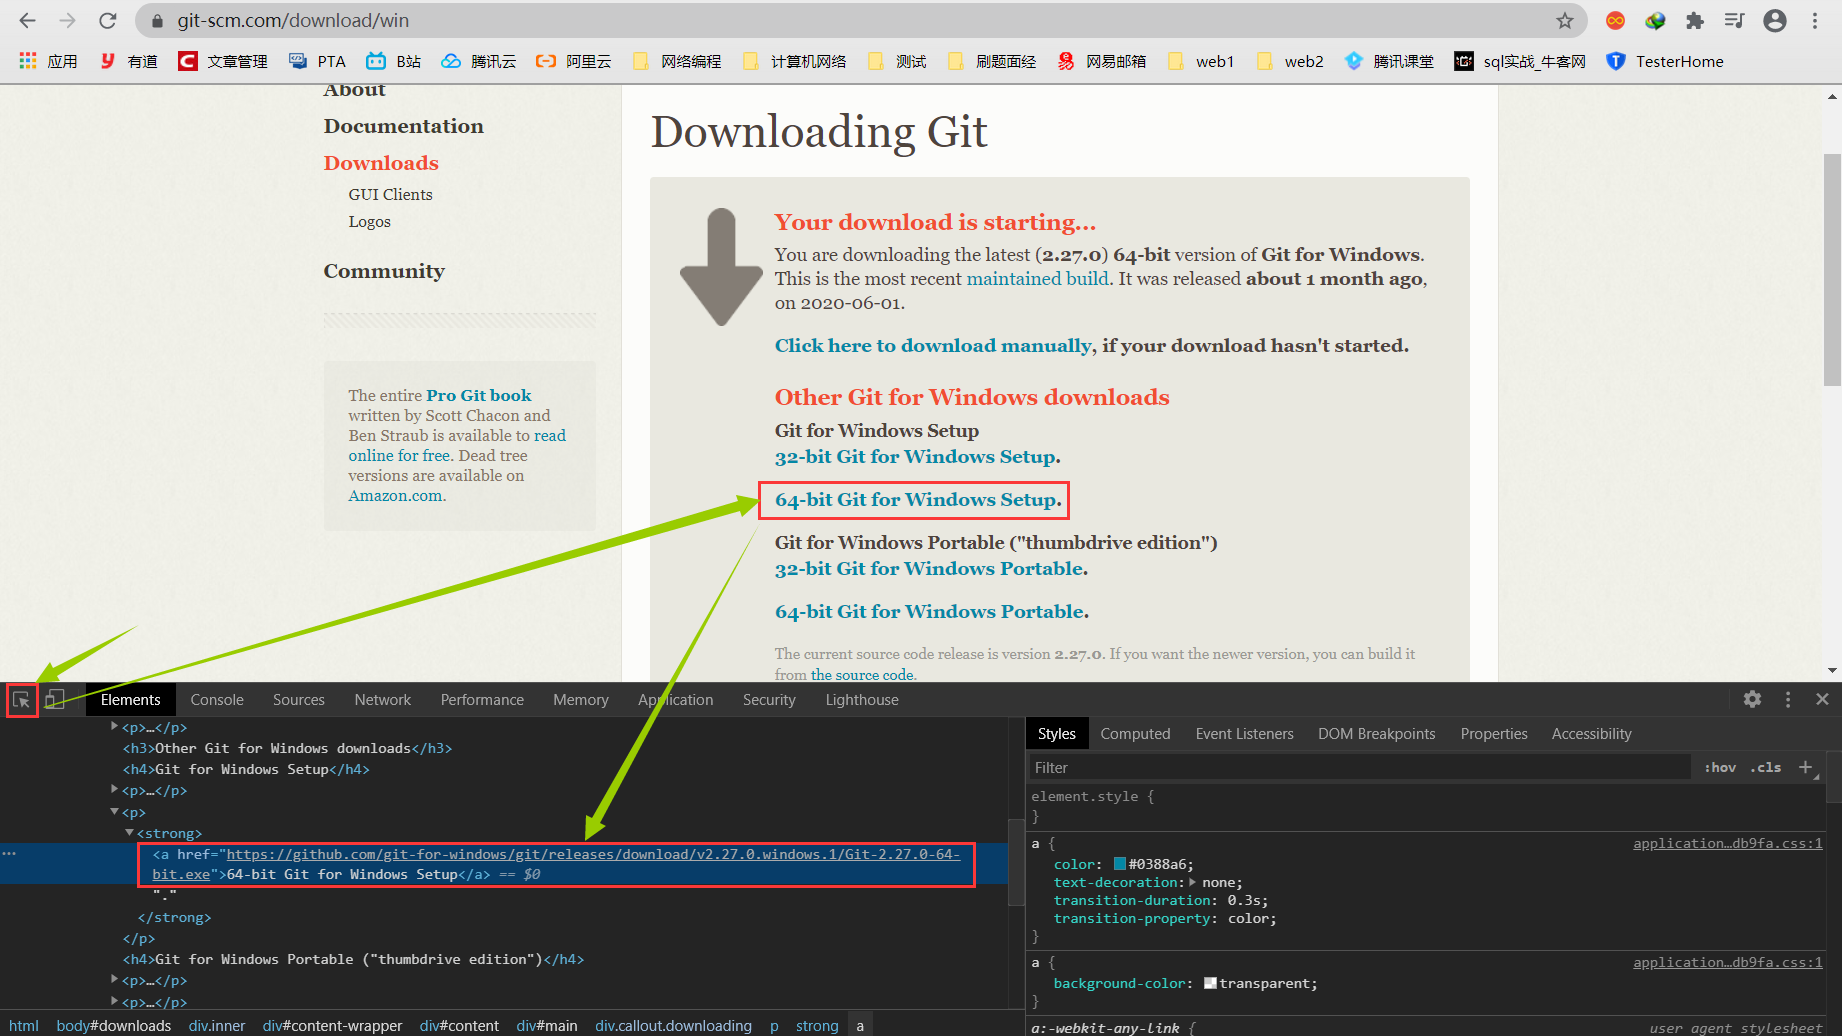The image size is (1842, 1036).
Task: Open the 应用 apps bookmark
Action: tap(48, 61)
